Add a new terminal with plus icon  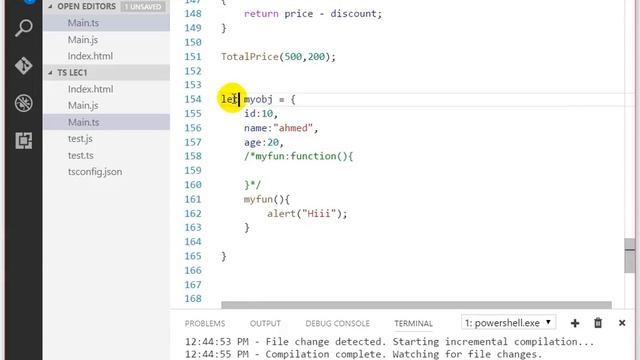click(x=575, y=323)
